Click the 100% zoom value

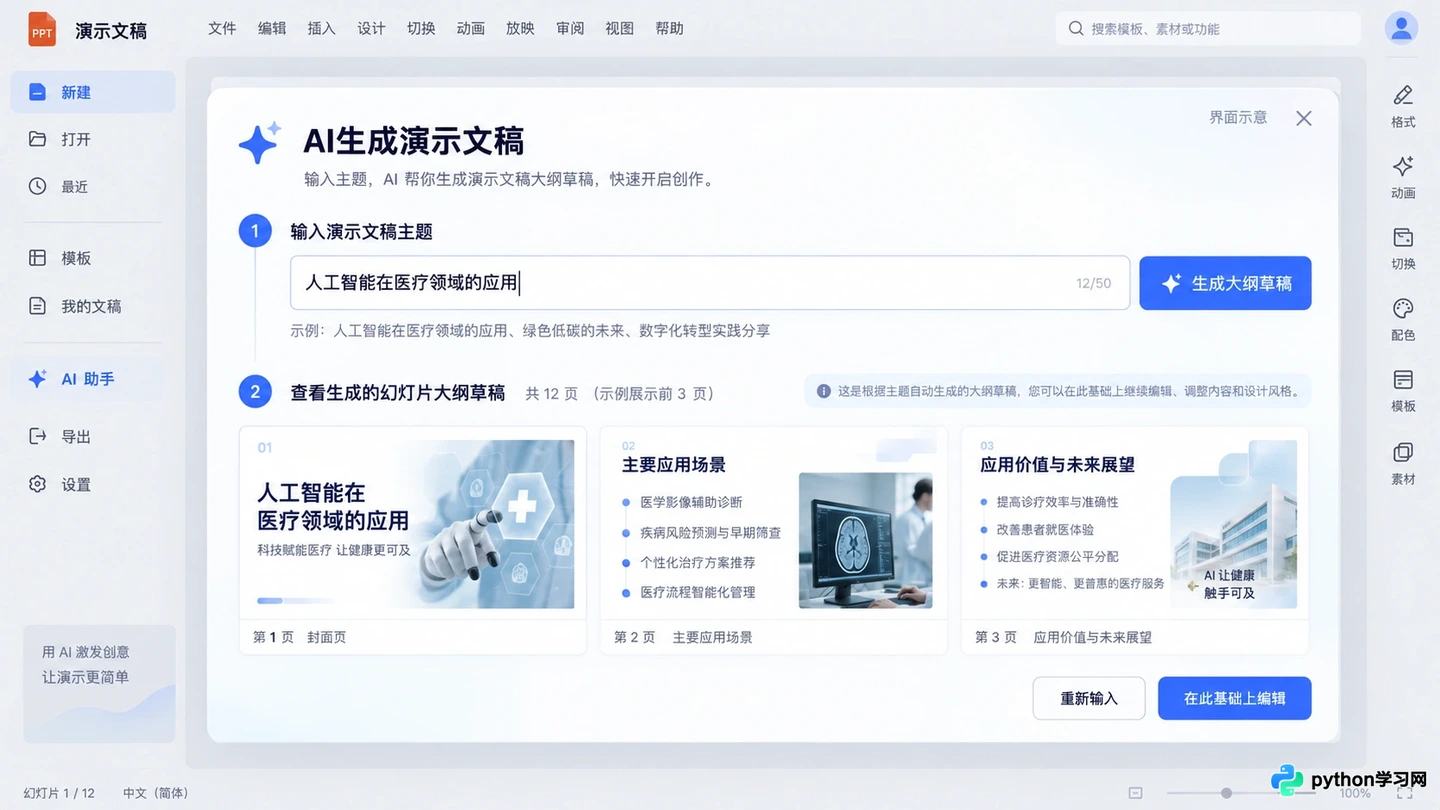[1355, 793]
